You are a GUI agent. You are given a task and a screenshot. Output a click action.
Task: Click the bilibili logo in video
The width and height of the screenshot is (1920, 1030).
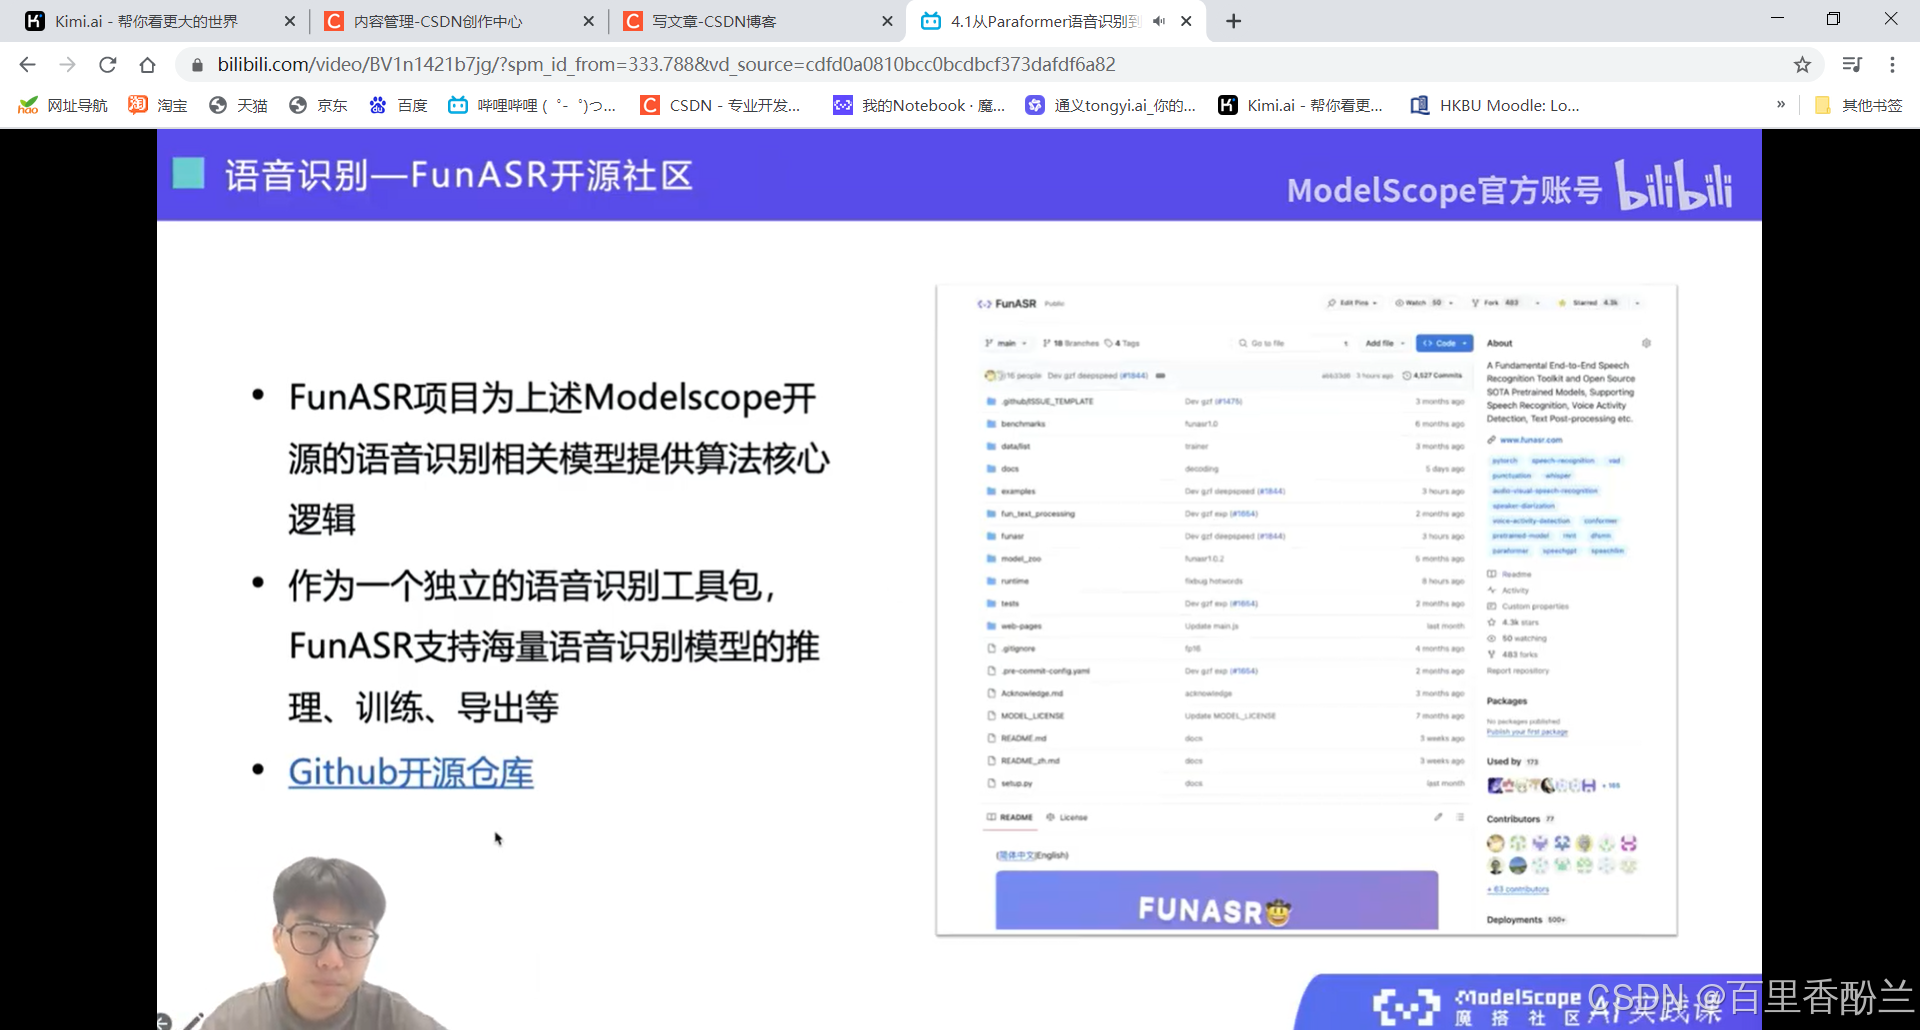coord(1675,185)
